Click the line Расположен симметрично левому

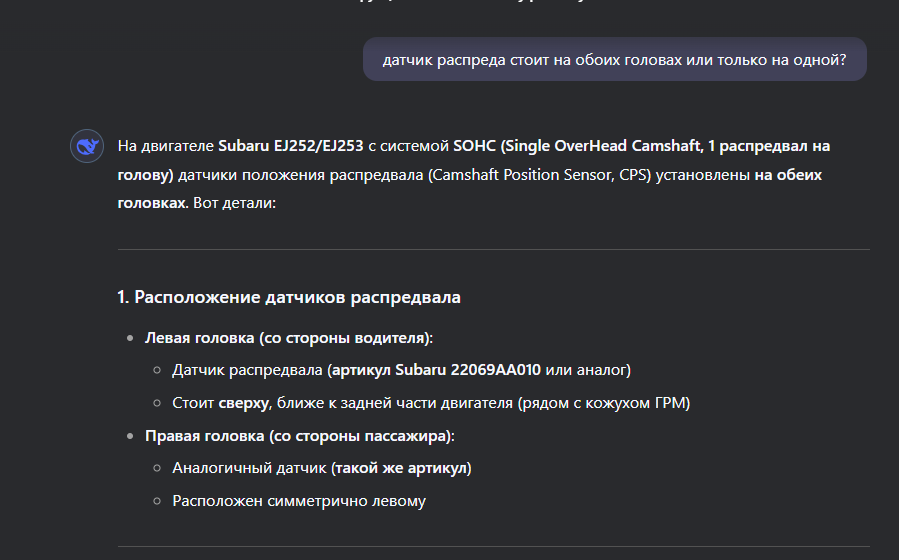299,501
